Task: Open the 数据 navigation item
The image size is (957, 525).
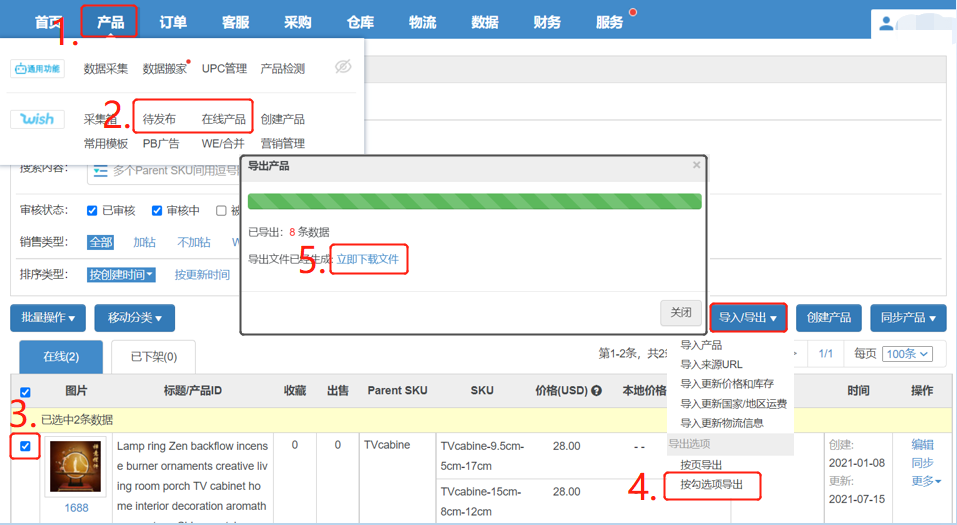Action: [485, 23]
